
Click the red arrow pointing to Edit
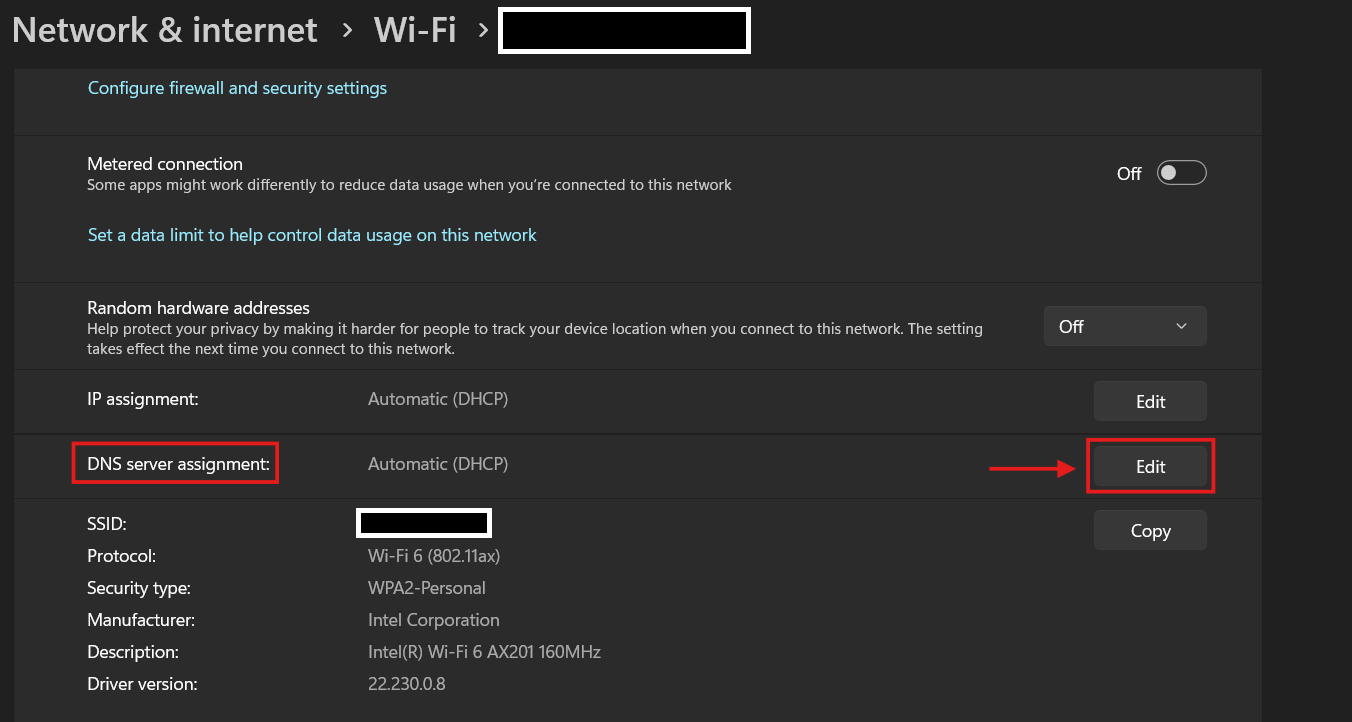pyautogui.click(x=1031, y=467)
